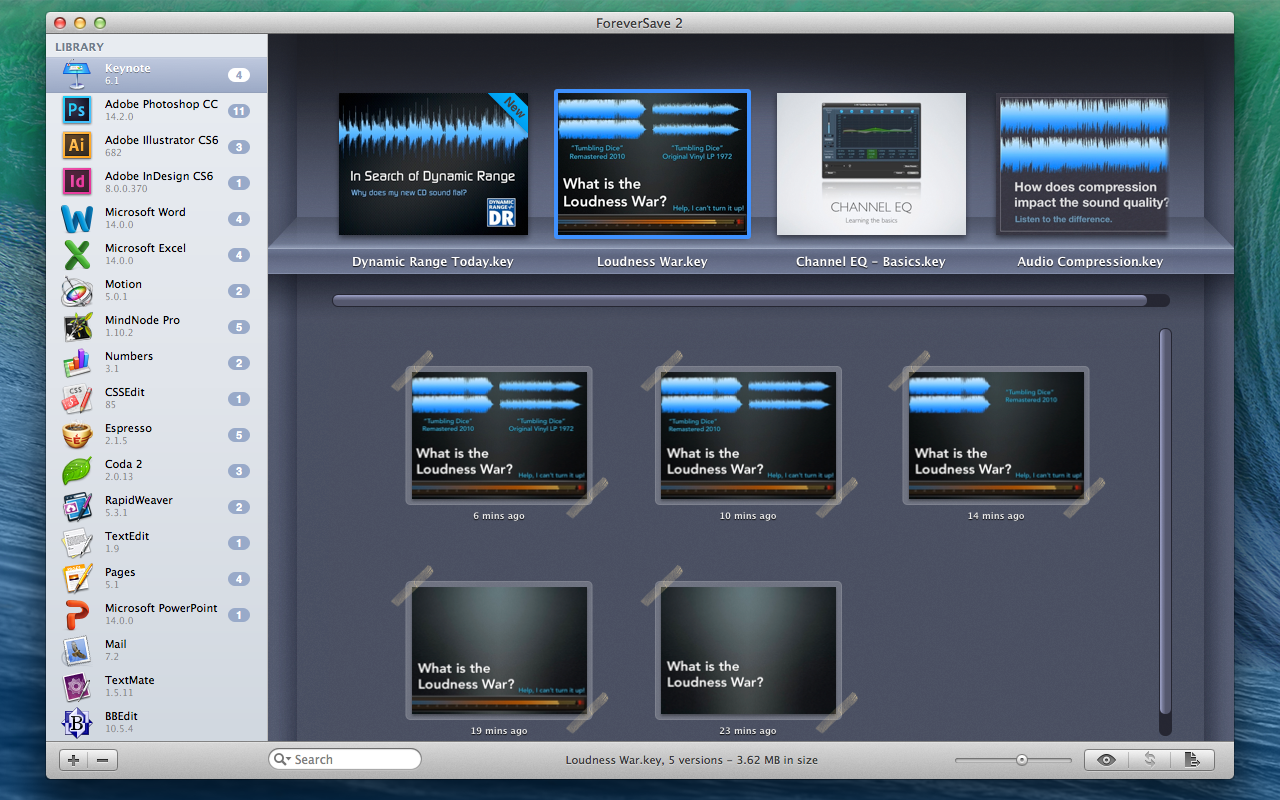Select the Mail app icon
Screen dimensions: 1280x800
tap(77, 651)
